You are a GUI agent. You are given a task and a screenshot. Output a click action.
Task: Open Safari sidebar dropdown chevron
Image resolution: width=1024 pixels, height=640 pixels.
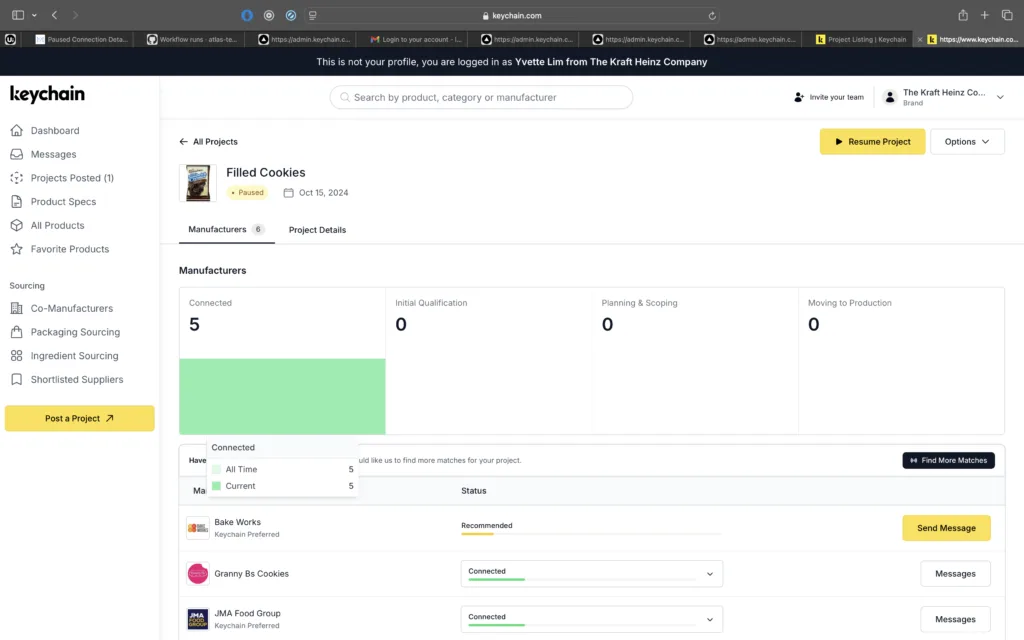click(34, 15)
